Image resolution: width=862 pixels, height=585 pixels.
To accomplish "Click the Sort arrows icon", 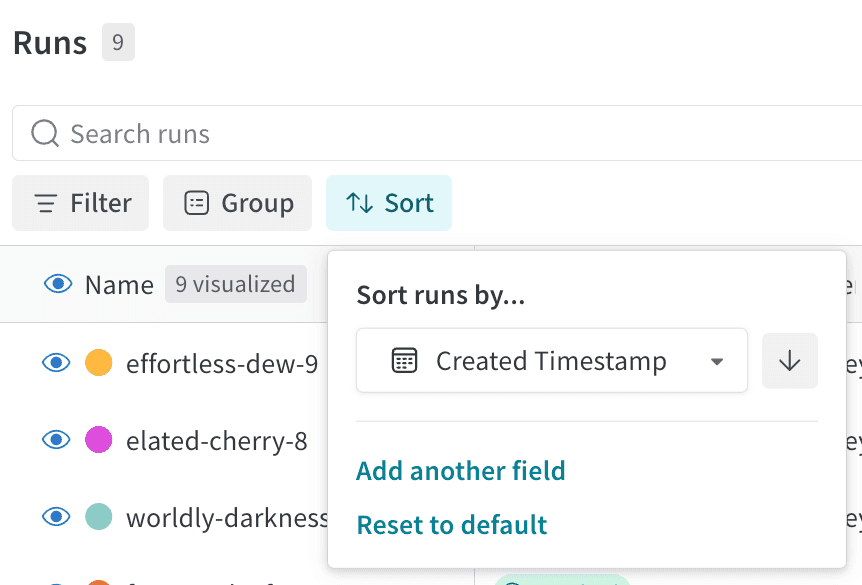I will (358, 202).
